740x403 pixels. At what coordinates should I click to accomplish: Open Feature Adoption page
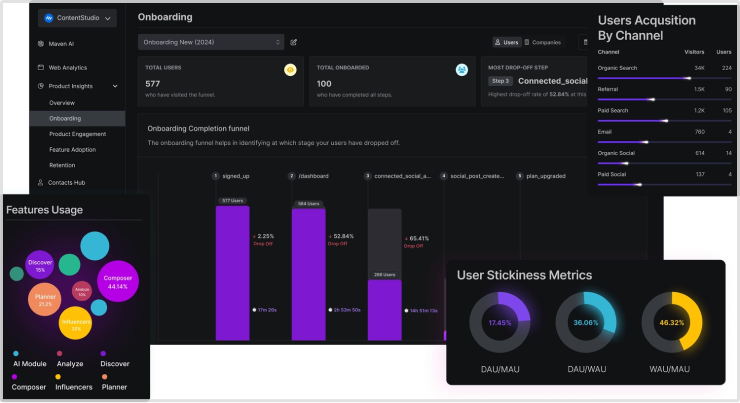(72, 150)
